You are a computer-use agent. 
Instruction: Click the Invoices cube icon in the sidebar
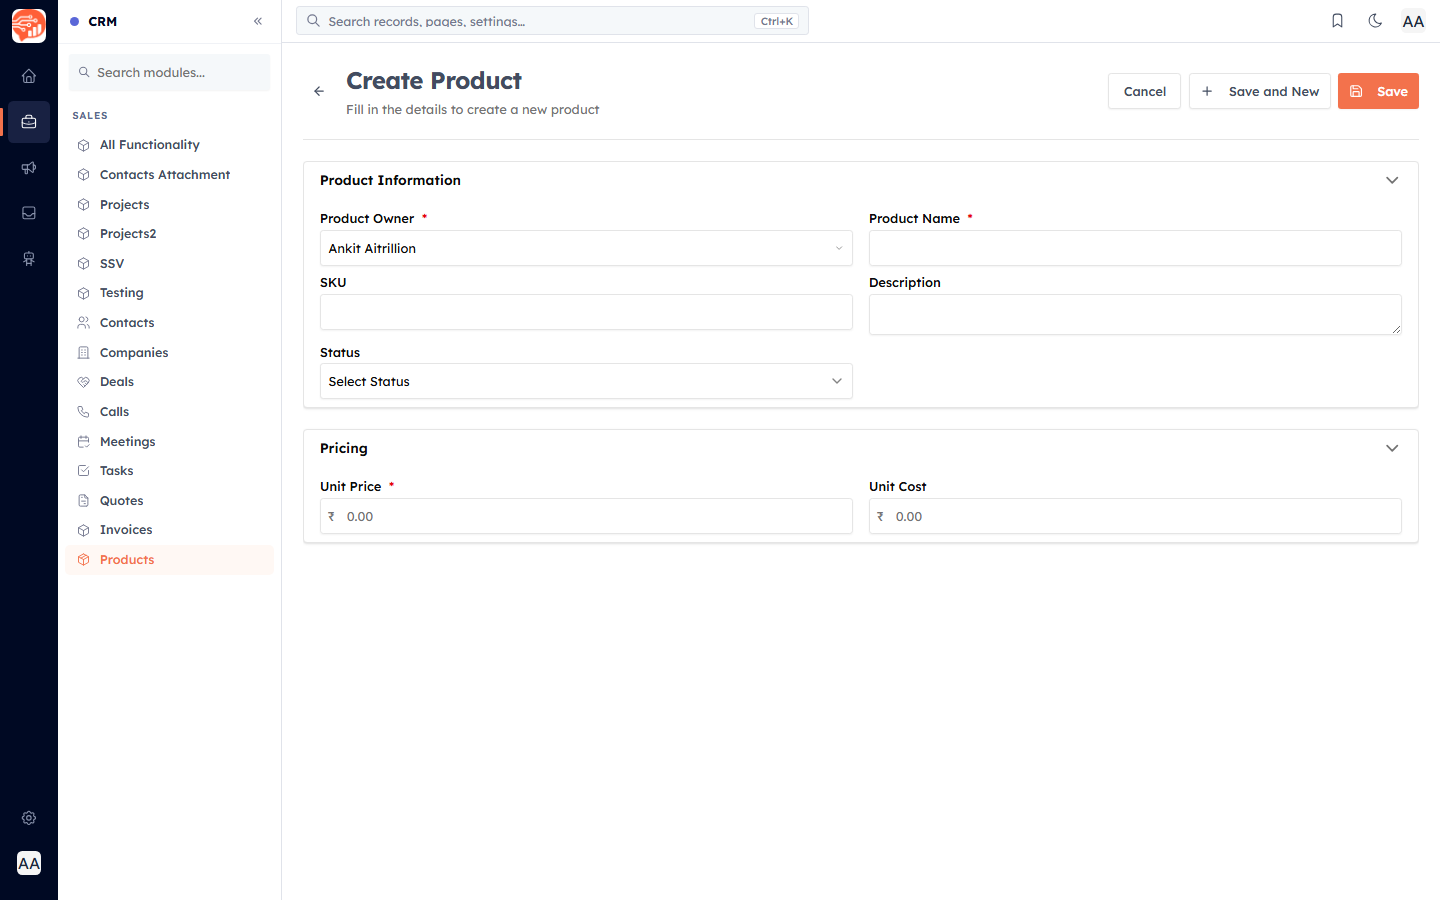[84, 530]
